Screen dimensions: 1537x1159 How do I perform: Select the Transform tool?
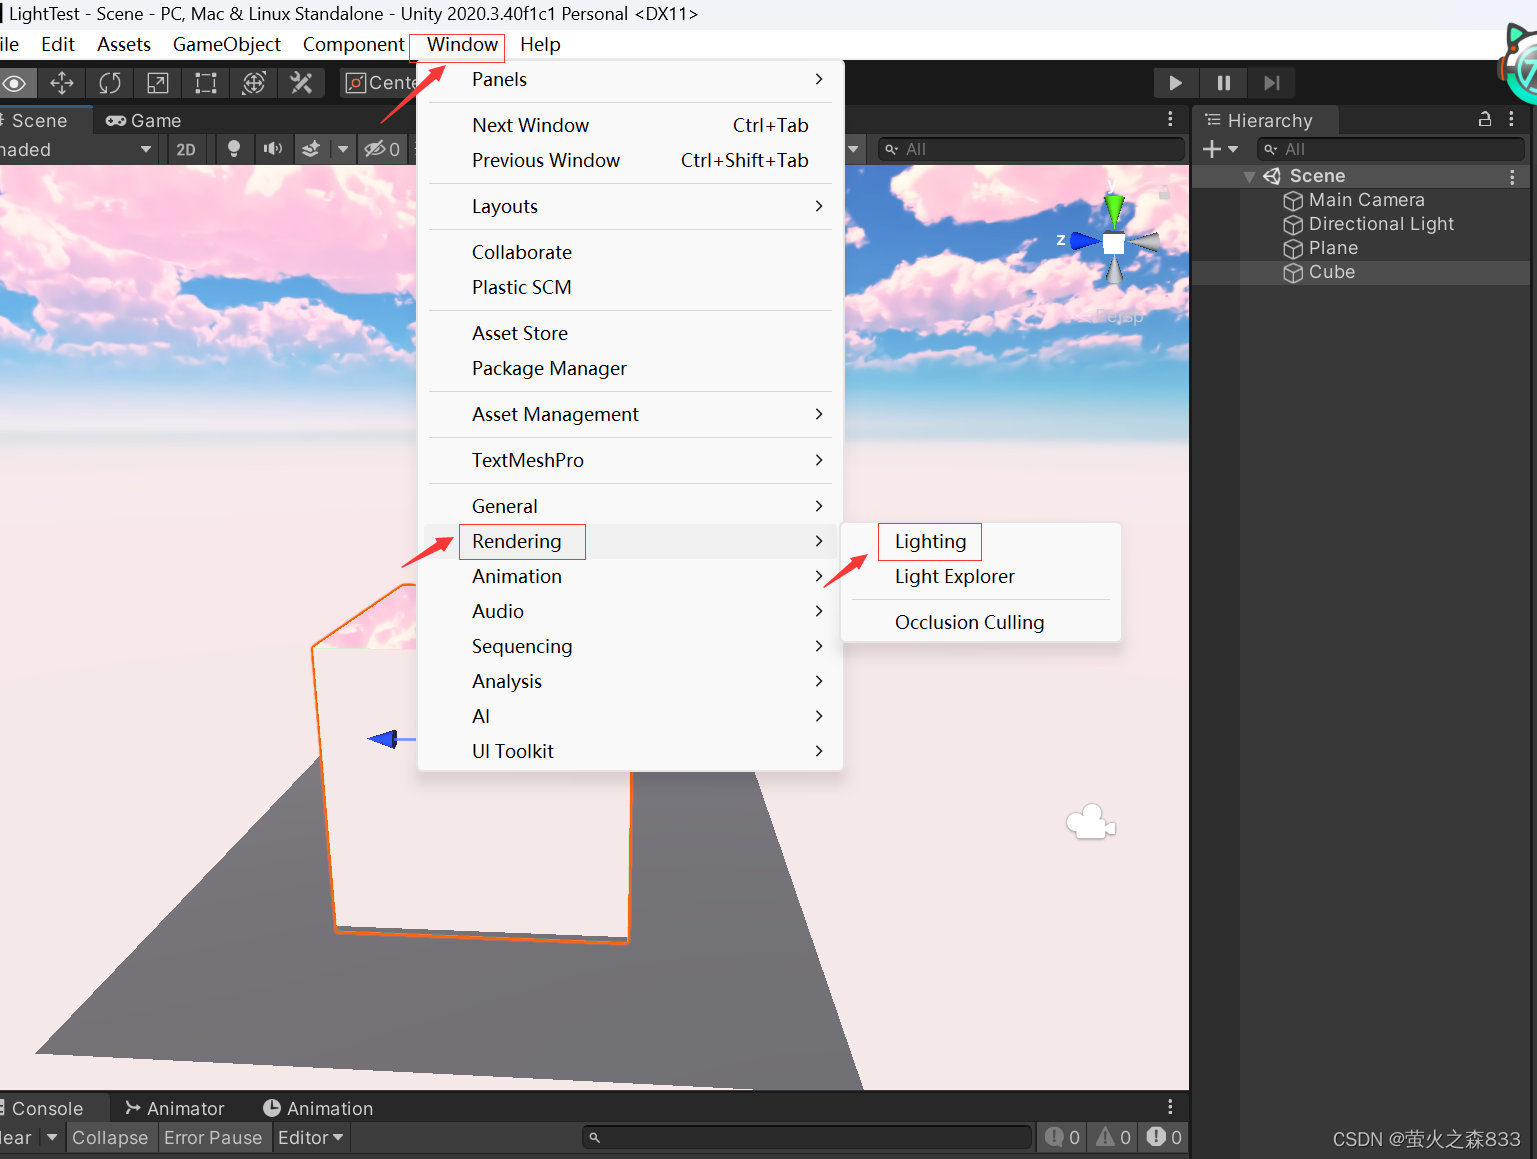pyautogui.click(x=254, y=83)
